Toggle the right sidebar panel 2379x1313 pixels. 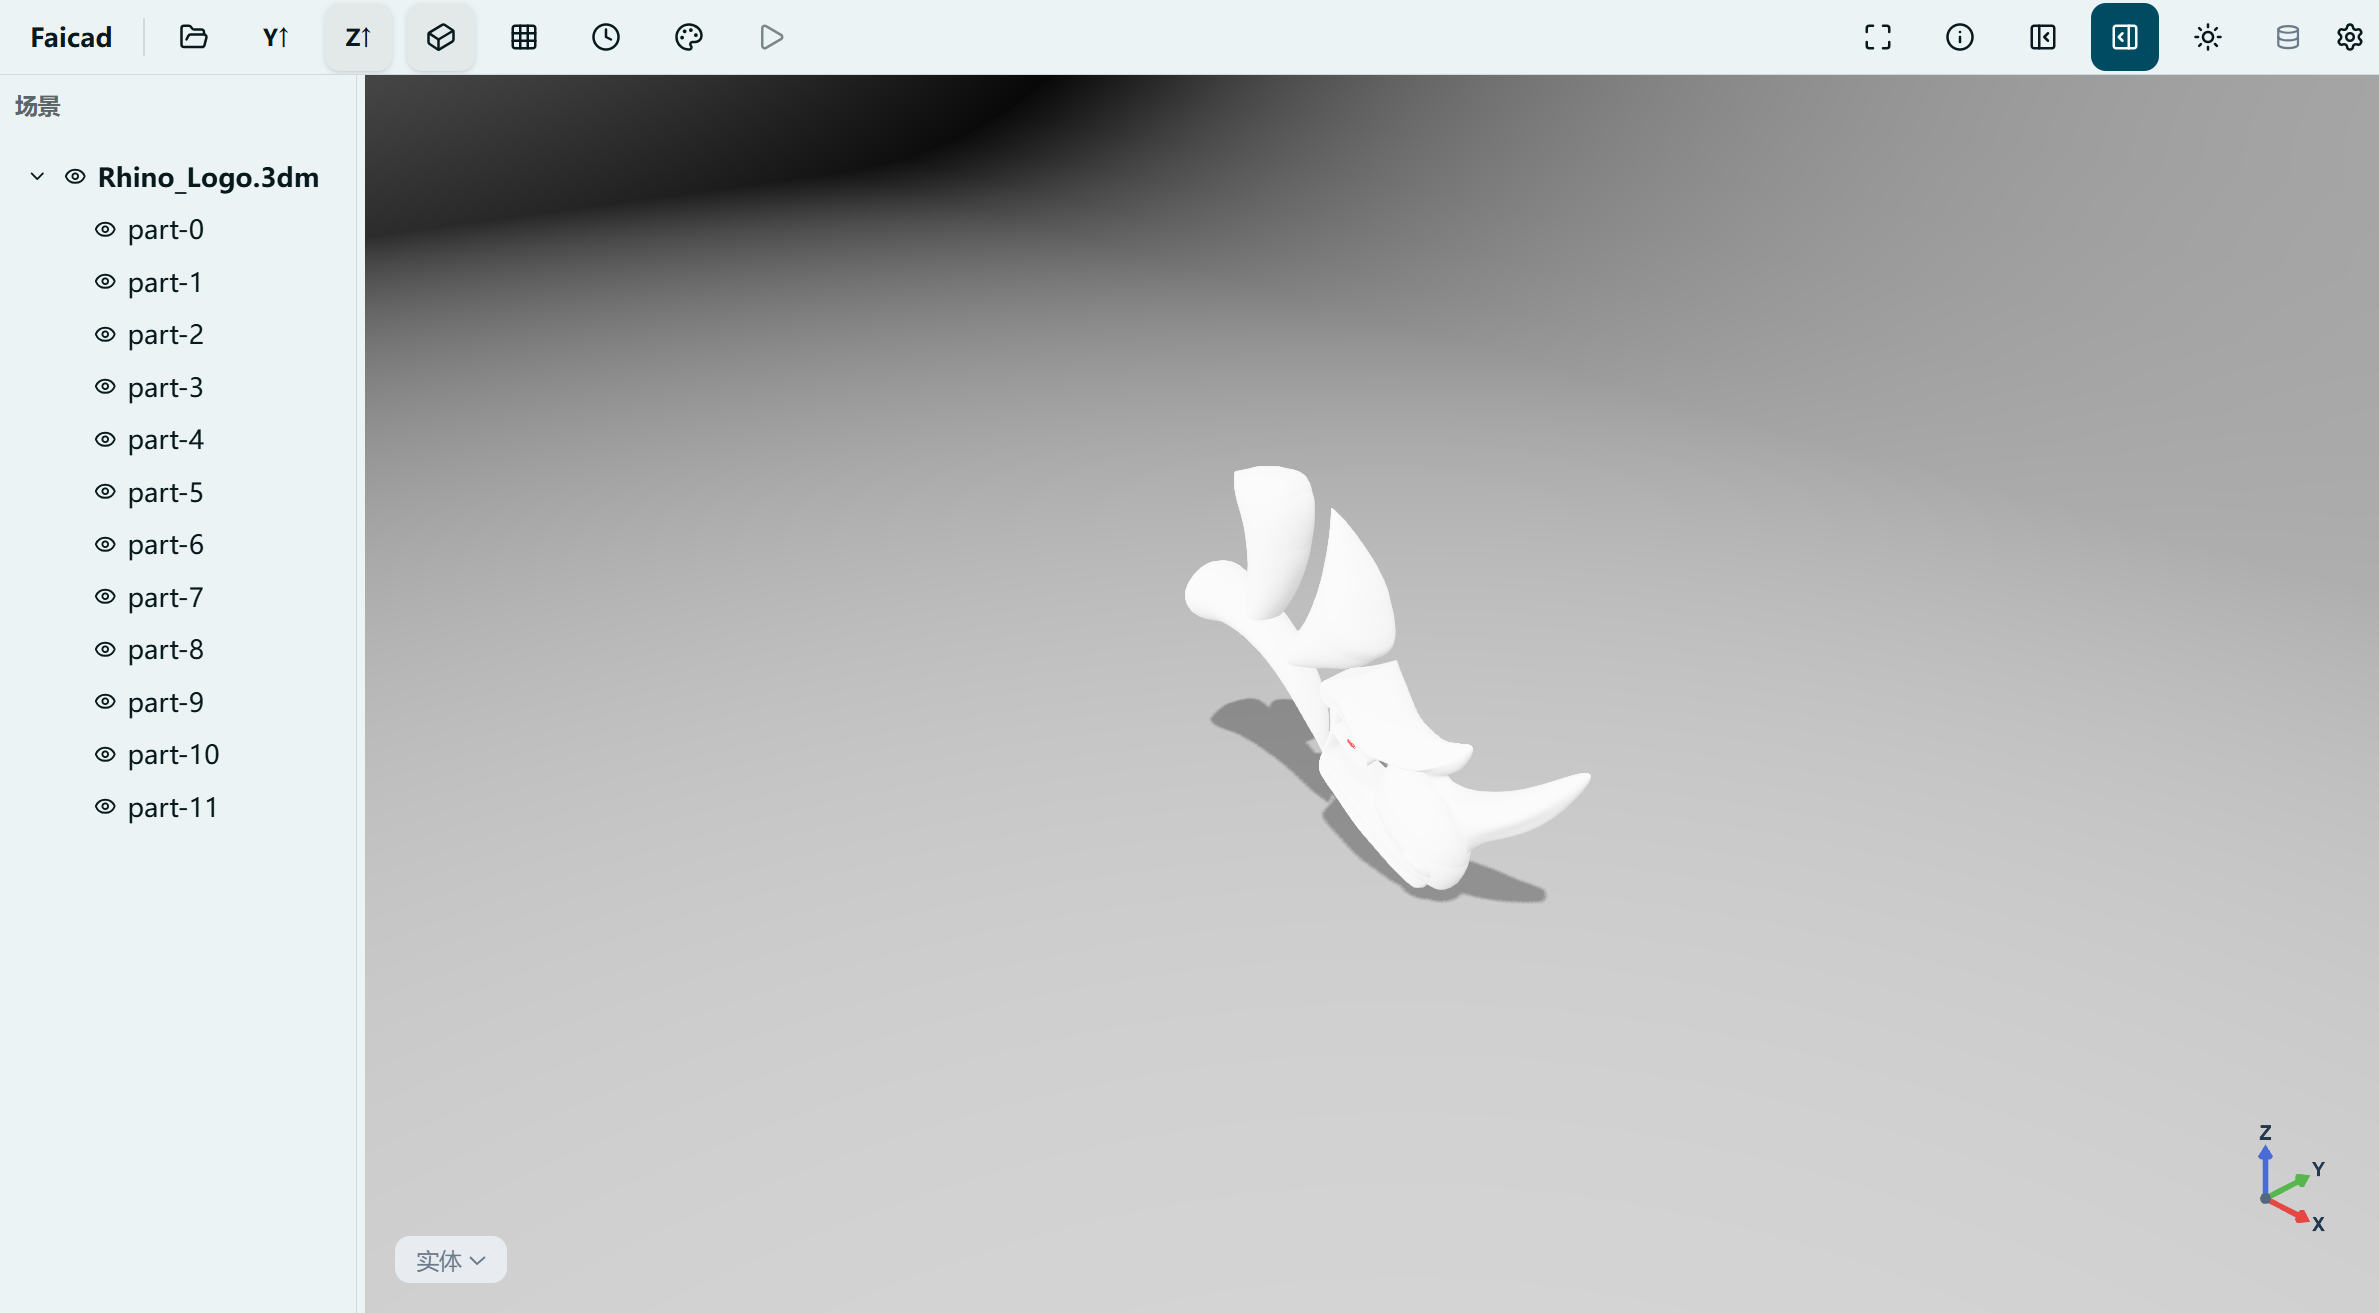(2125, 37)
